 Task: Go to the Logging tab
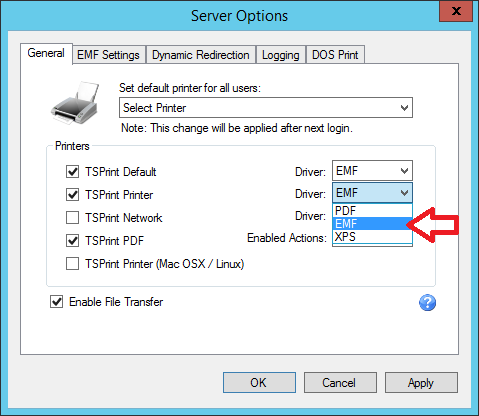coord(281,55)
